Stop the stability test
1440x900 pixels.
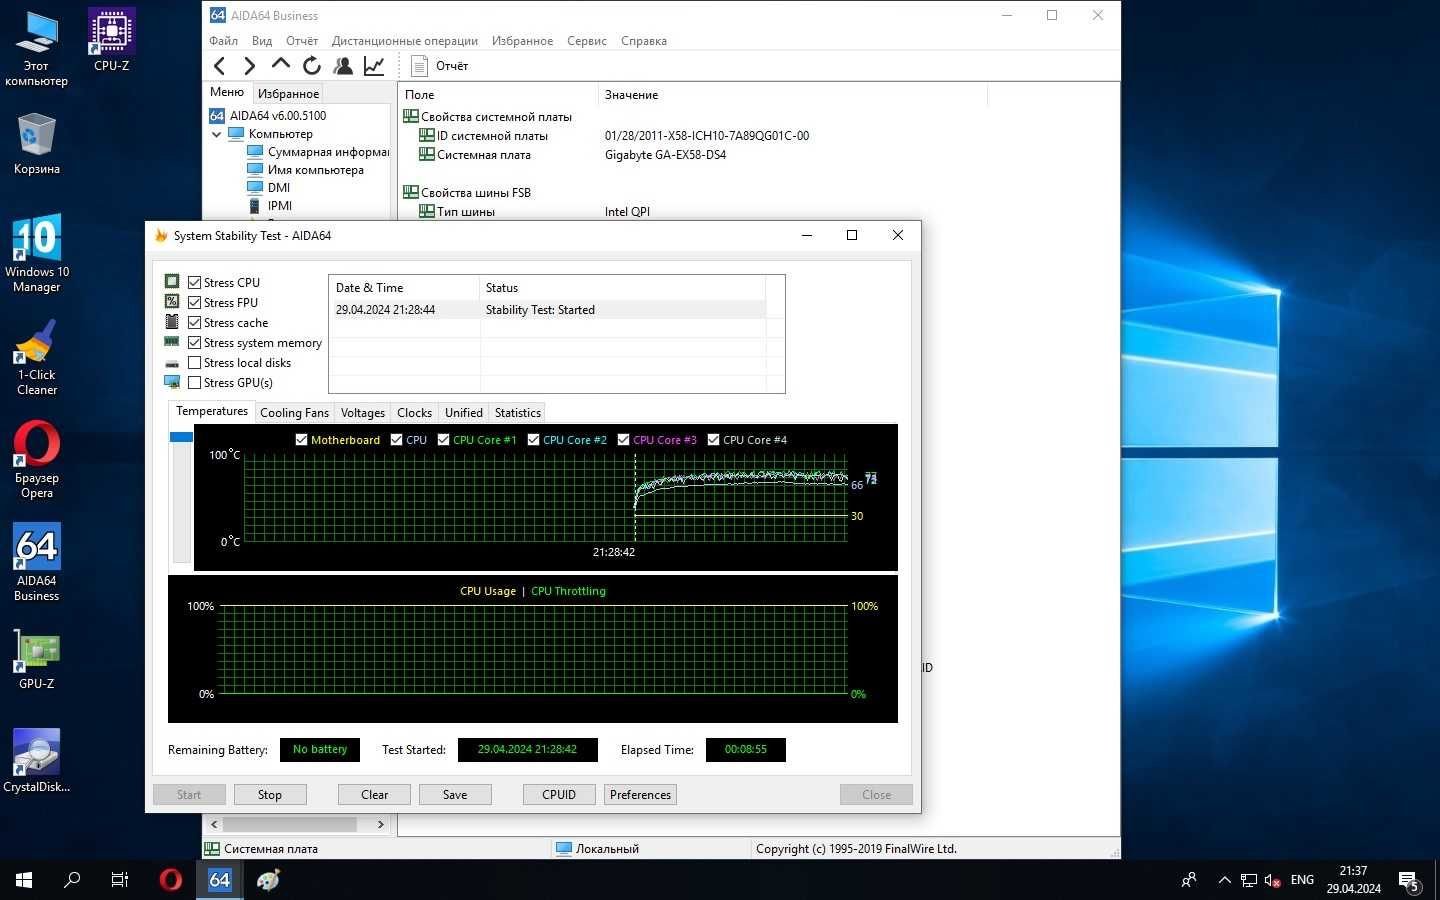270,795
